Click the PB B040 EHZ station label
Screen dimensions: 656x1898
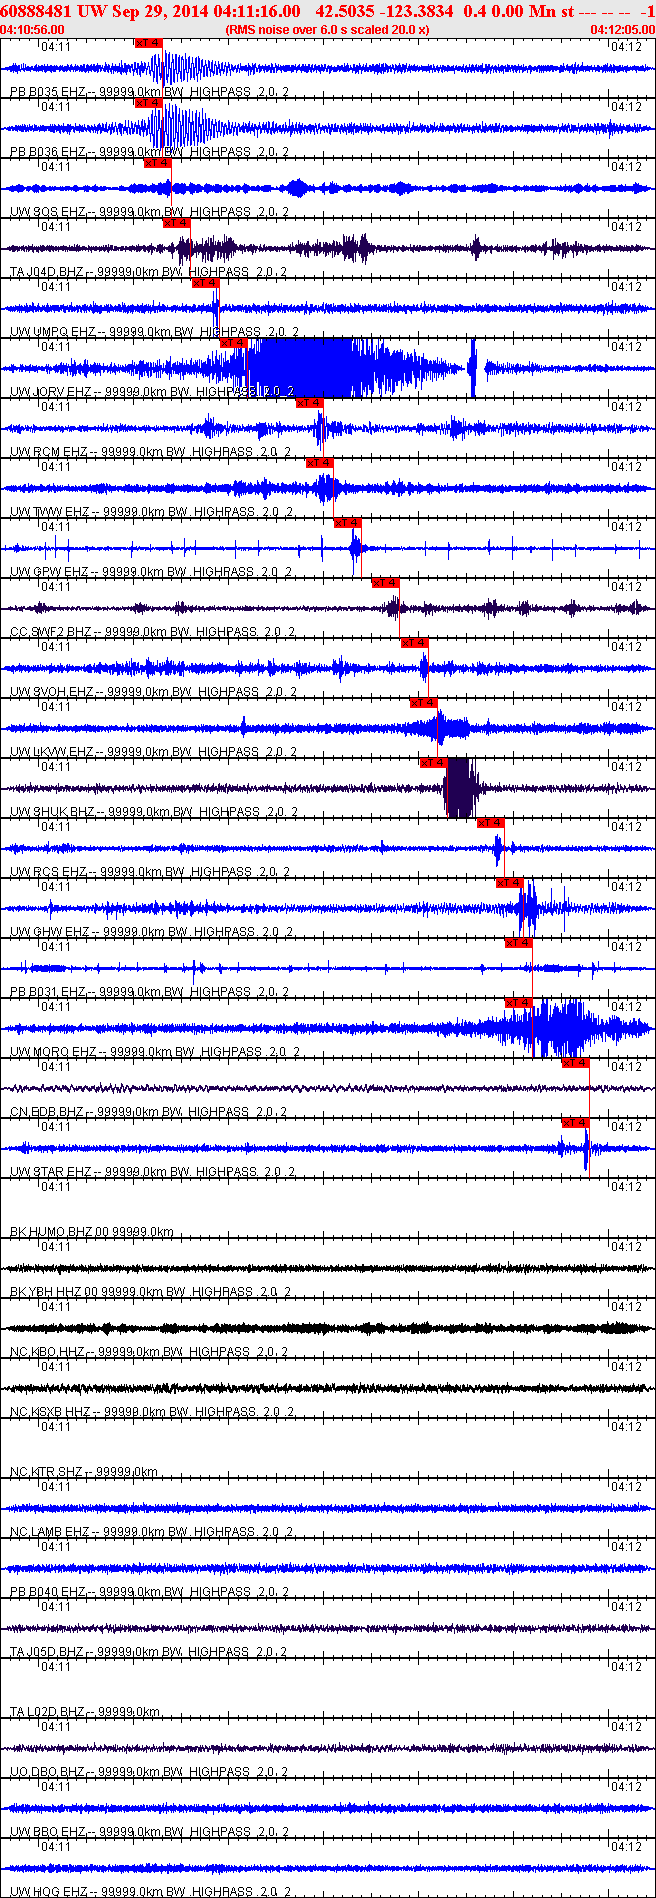(x=150, y=1592)
